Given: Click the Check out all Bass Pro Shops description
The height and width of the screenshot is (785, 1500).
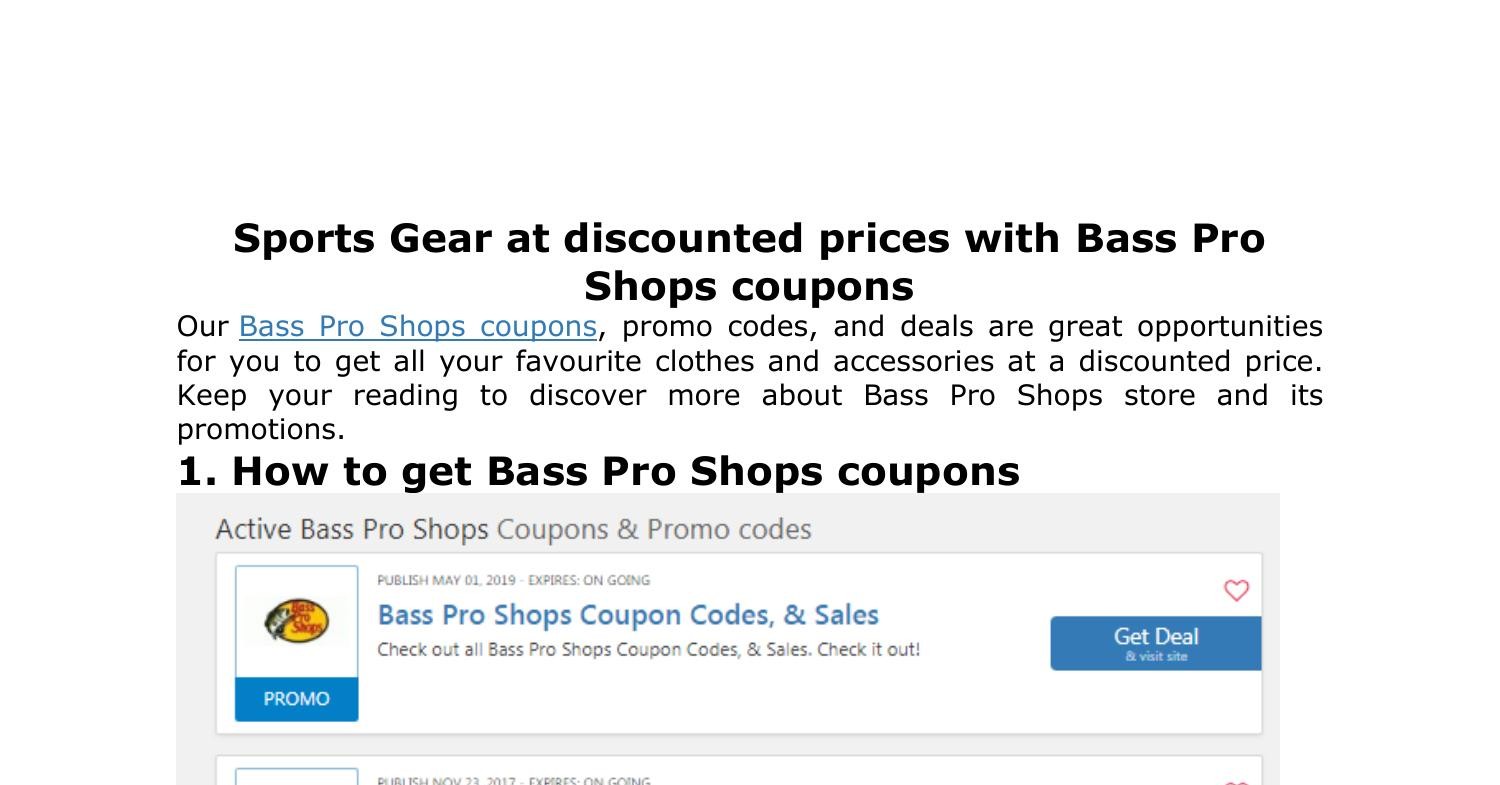Looking at the screenshot, I should click(648, 650).
